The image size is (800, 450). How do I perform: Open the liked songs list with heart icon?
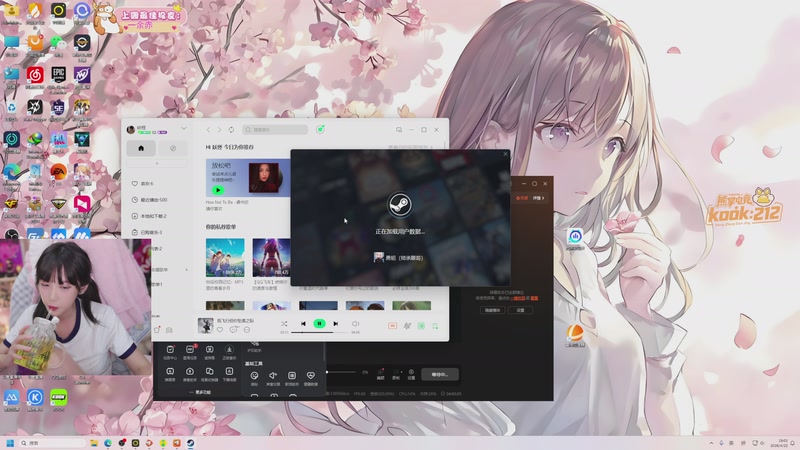pyautogui.click(x=143, y=183)
